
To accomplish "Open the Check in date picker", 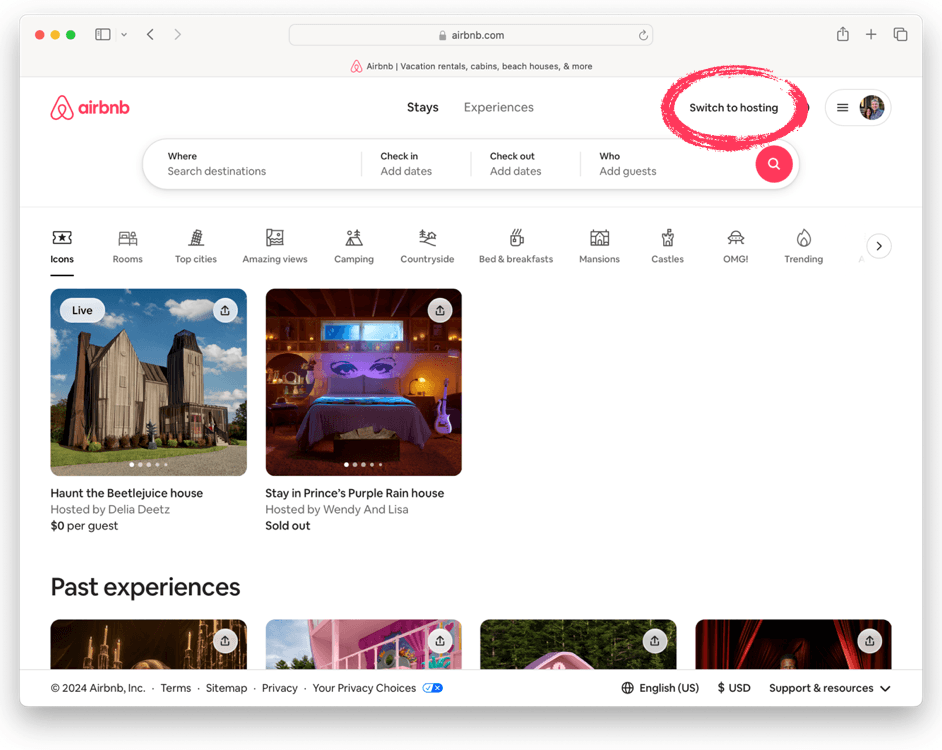I will tap(415, 164).
